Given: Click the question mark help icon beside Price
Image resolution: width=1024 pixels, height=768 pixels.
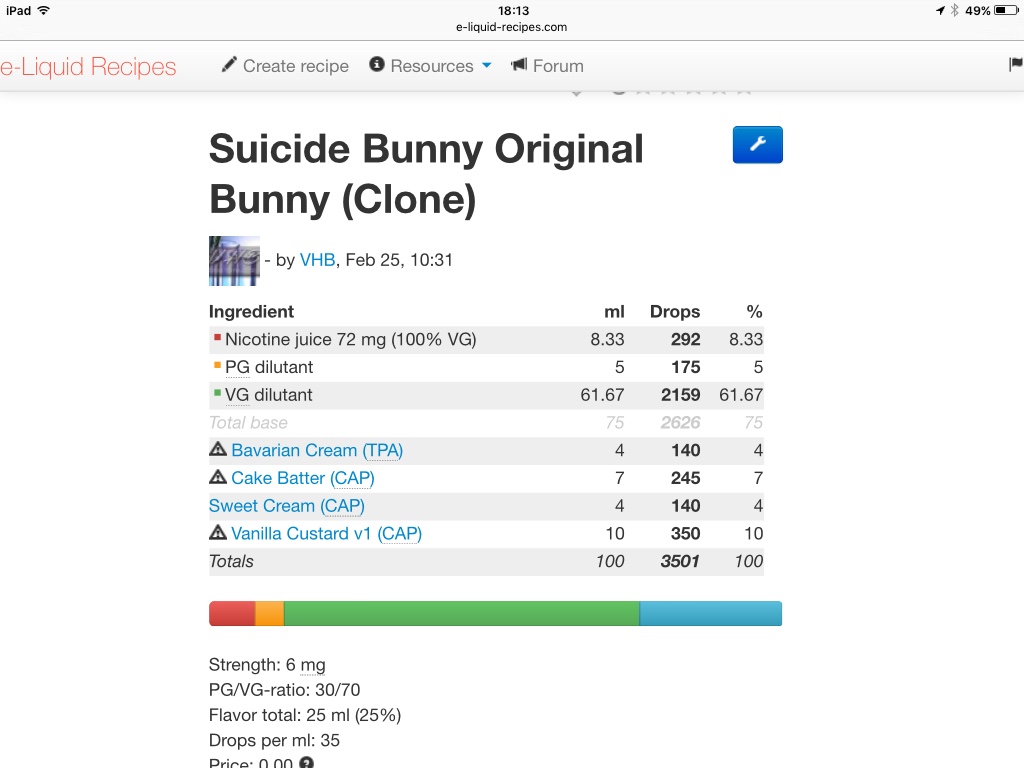Looking at the screenshot, I should (x=307, y=763).
